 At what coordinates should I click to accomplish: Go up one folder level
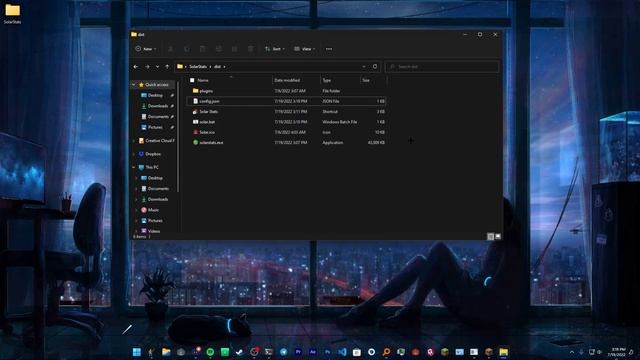click(167, 67)
